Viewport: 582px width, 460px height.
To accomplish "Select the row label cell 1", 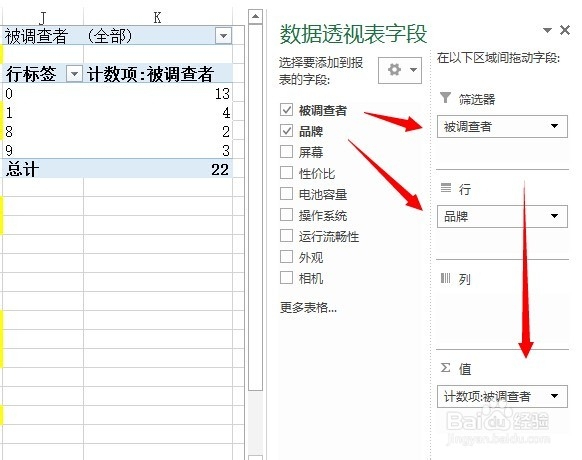I will [43, 112].
